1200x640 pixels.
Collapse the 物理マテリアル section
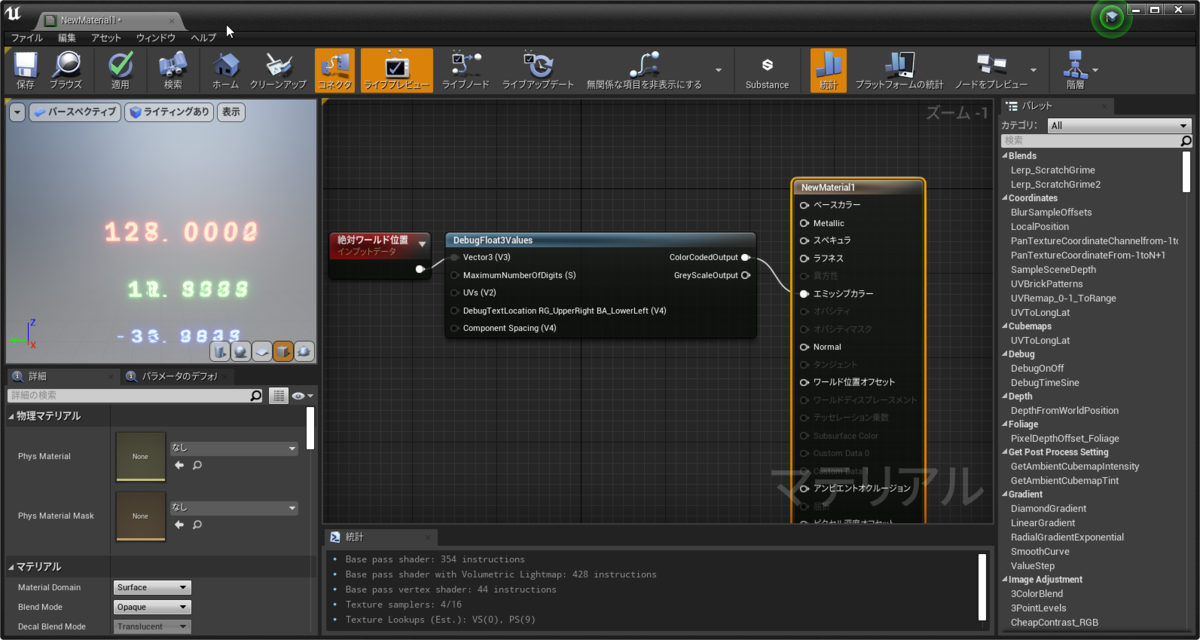click(x=12, y=416)
